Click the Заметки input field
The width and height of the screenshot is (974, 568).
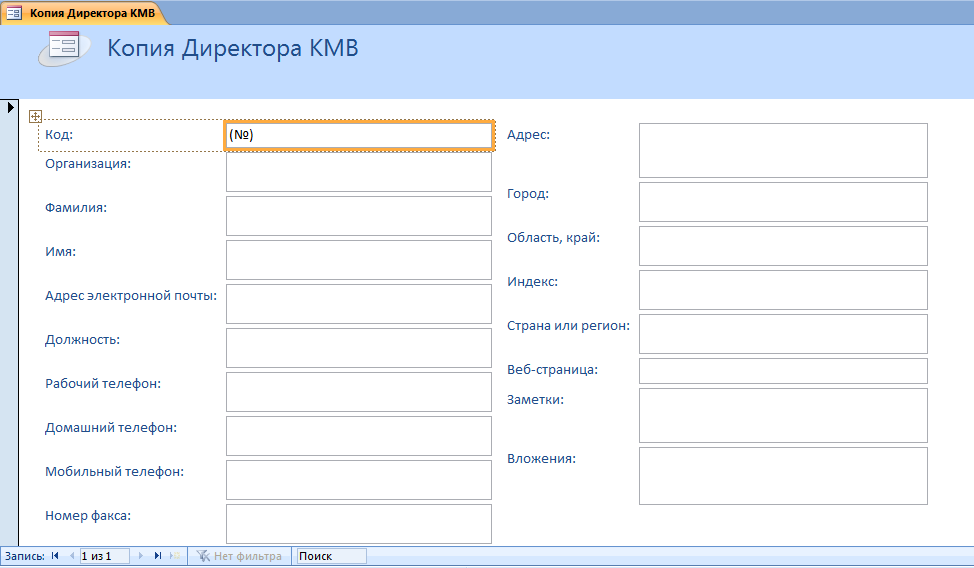[783, 416]
